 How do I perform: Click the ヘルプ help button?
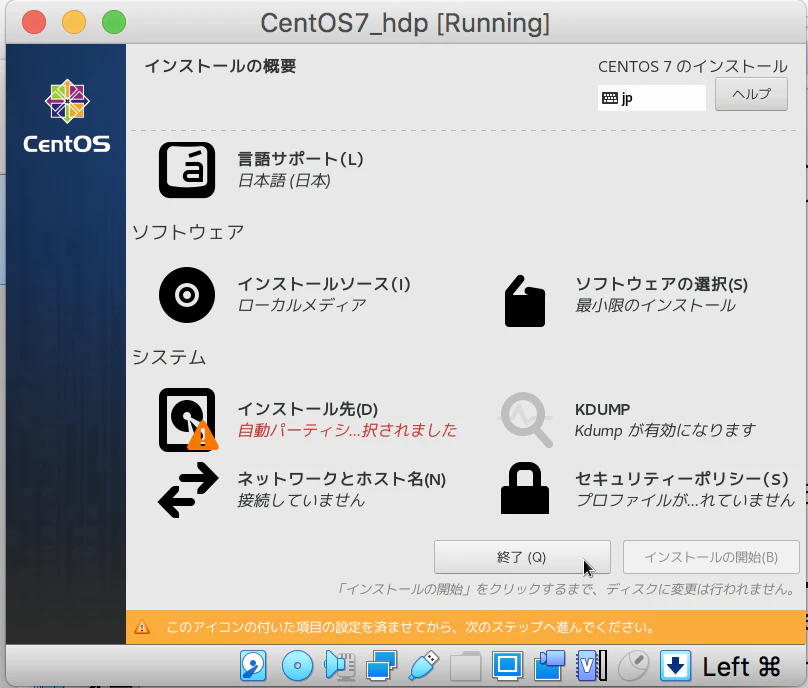click(751, 94)
